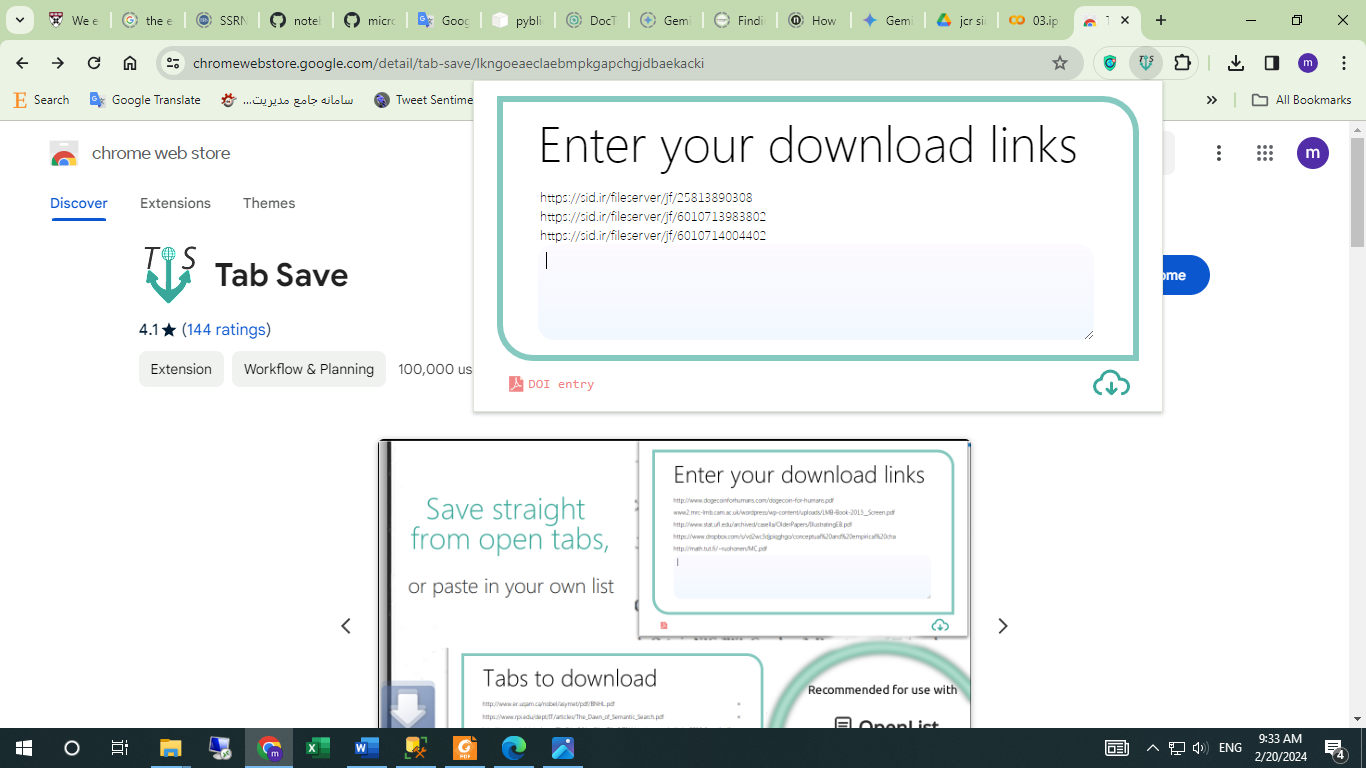Viewport: 1366px width, 768px height.
Task: Click the chrome web store logo
Action: pyautogui.click(x=140, y=153)
